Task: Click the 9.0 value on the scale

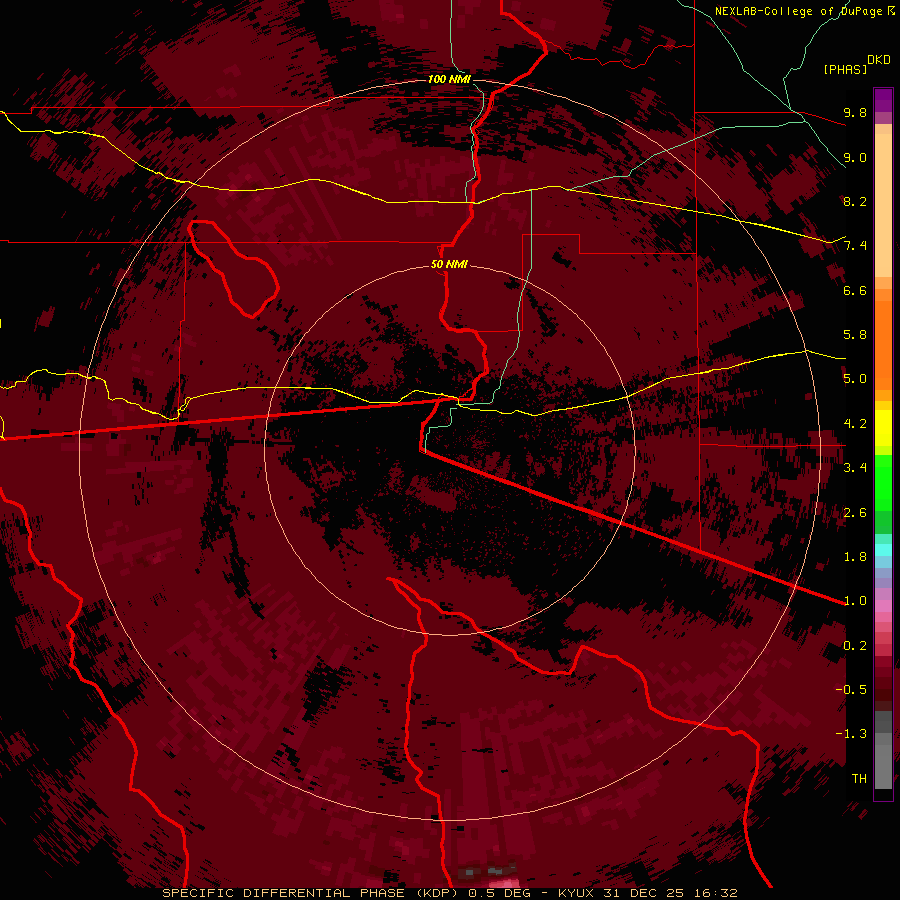Action: [x=855, y=157]
